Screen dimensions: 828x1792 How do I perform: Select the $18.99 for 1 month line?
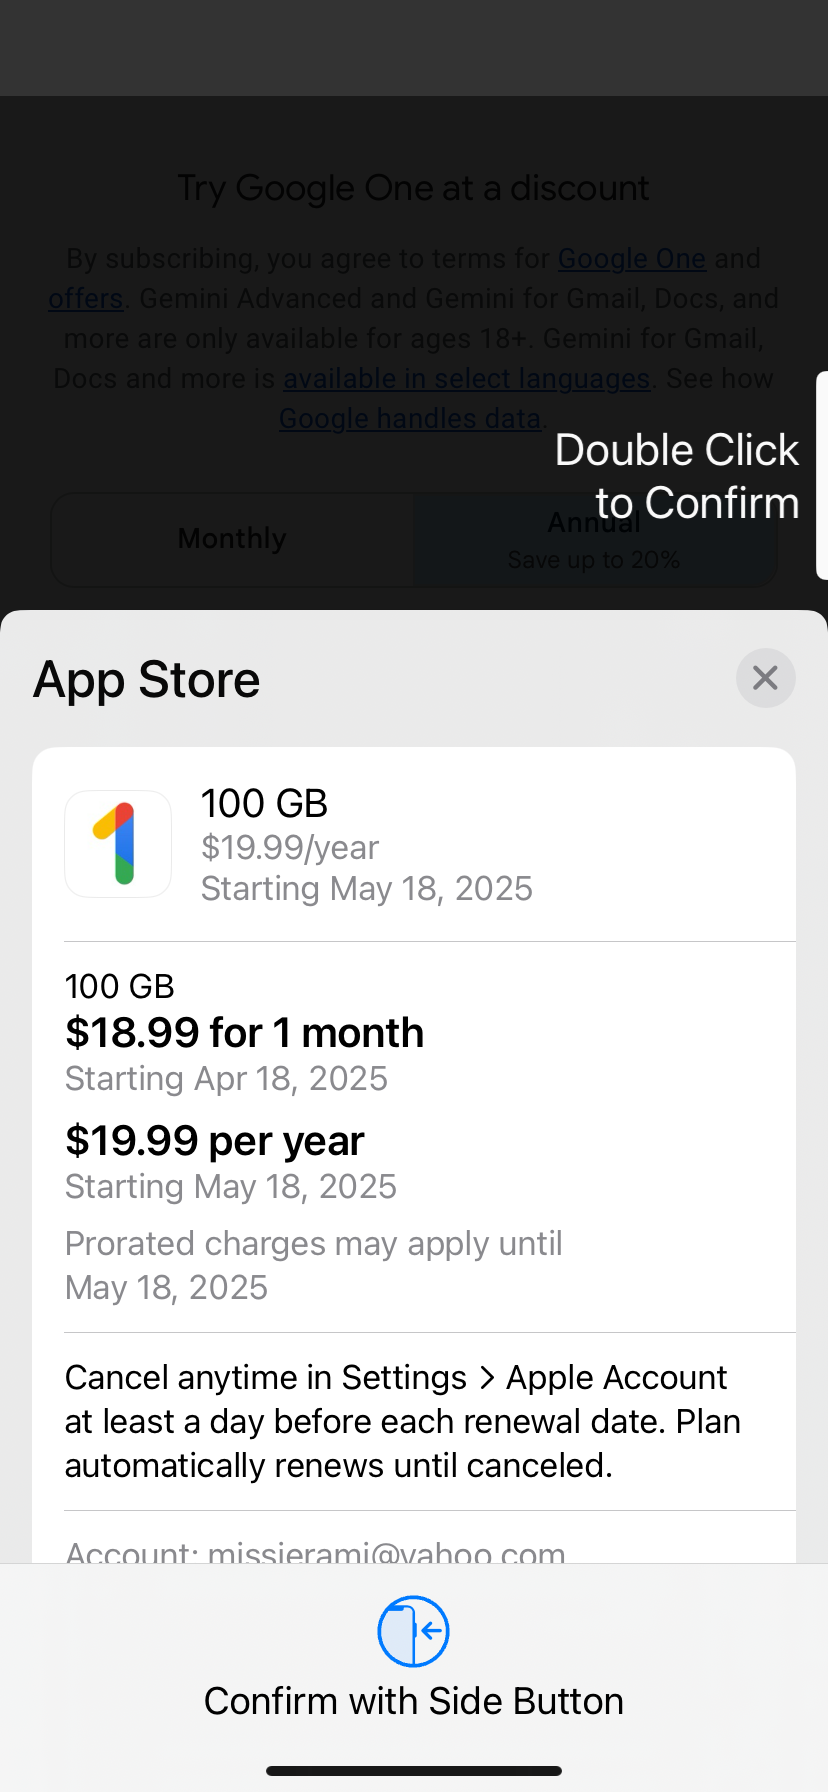pos(244,1033)
